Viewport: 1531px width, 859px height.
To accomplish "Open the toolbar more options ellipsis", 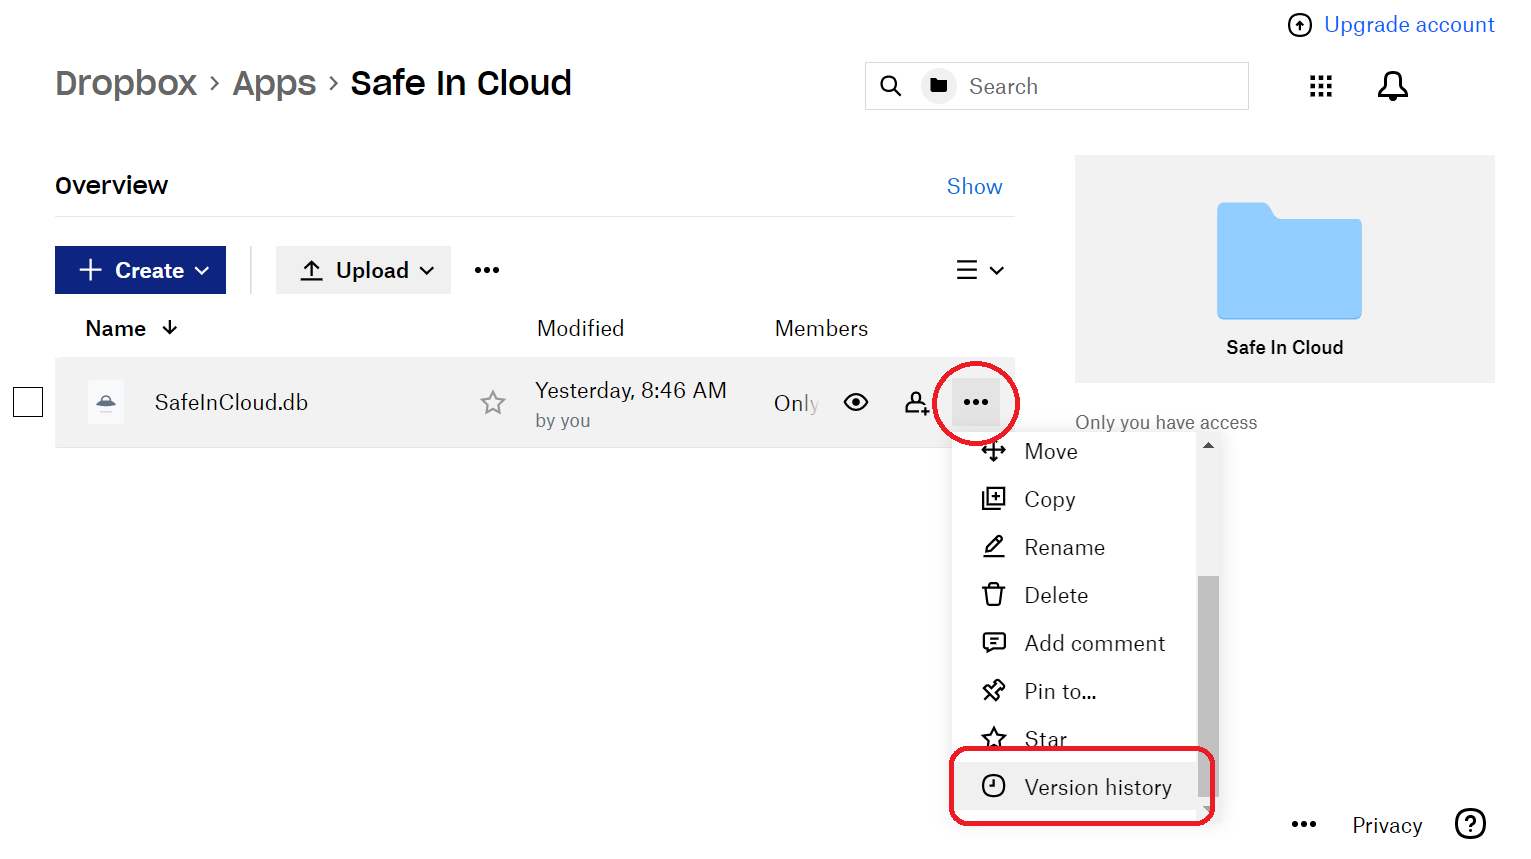I will pos(487,270).
